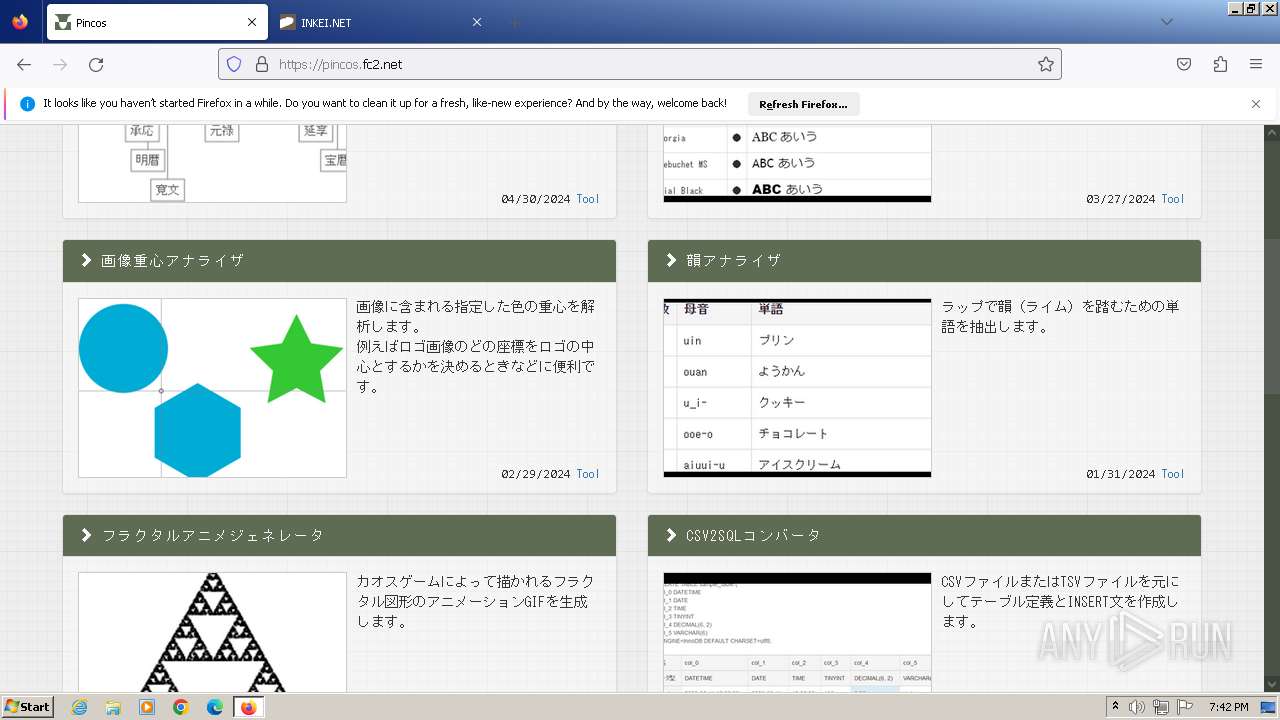Open the 画像重心アナライザ heading link
Image resolution: width=1280 pixels, height=720 pixels.
coord(172,260)
